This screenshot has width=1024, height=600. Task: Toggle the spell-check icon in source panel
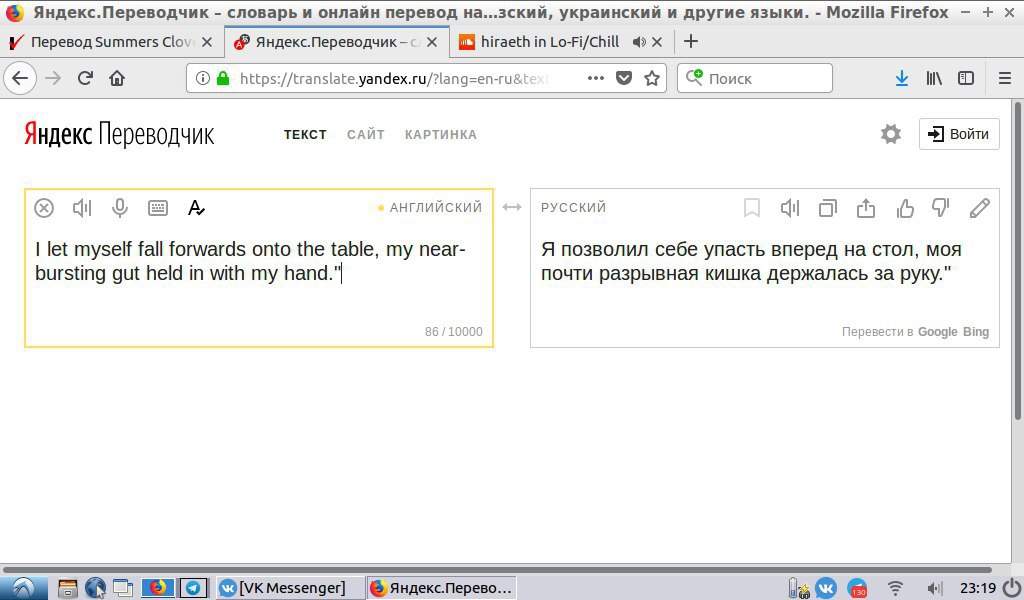coord(196,208)
